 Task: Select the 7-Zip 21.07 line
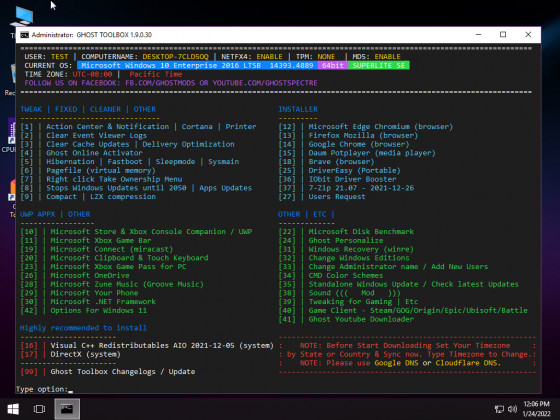[346, 188]
